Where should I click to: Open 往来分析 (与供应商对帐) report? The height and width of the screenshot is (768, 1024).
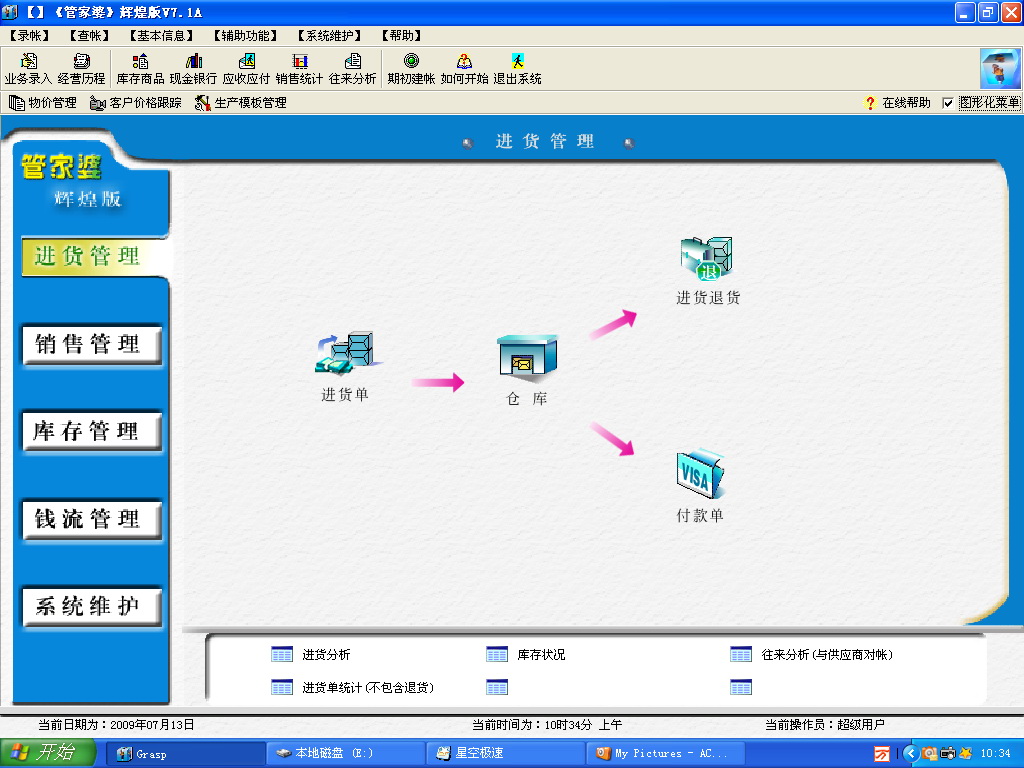coord(826,655)
